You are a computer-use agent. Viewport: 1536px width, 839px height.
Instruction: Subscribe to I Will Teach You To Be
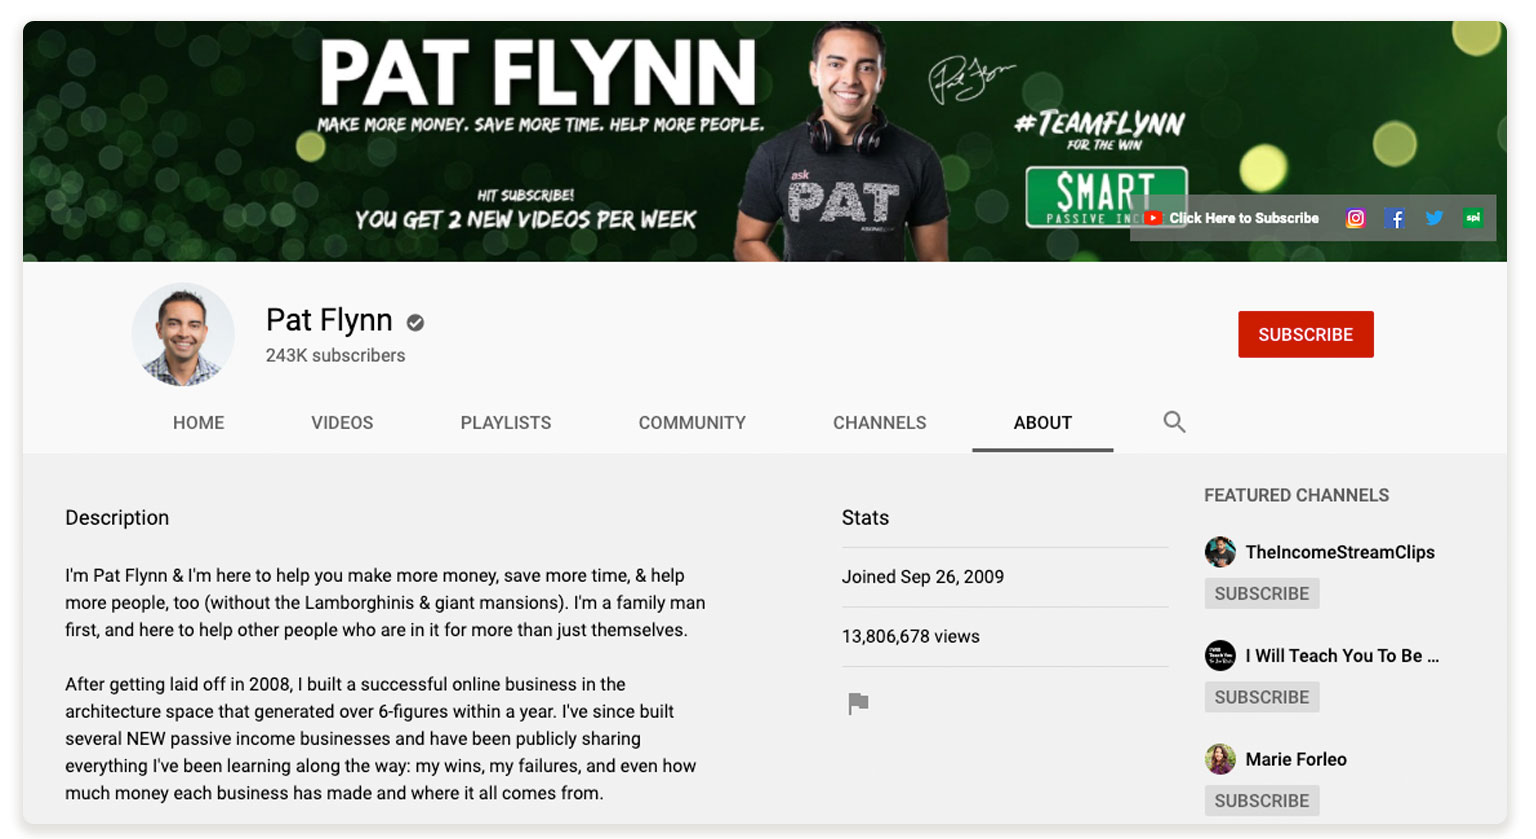[1262, 697]
